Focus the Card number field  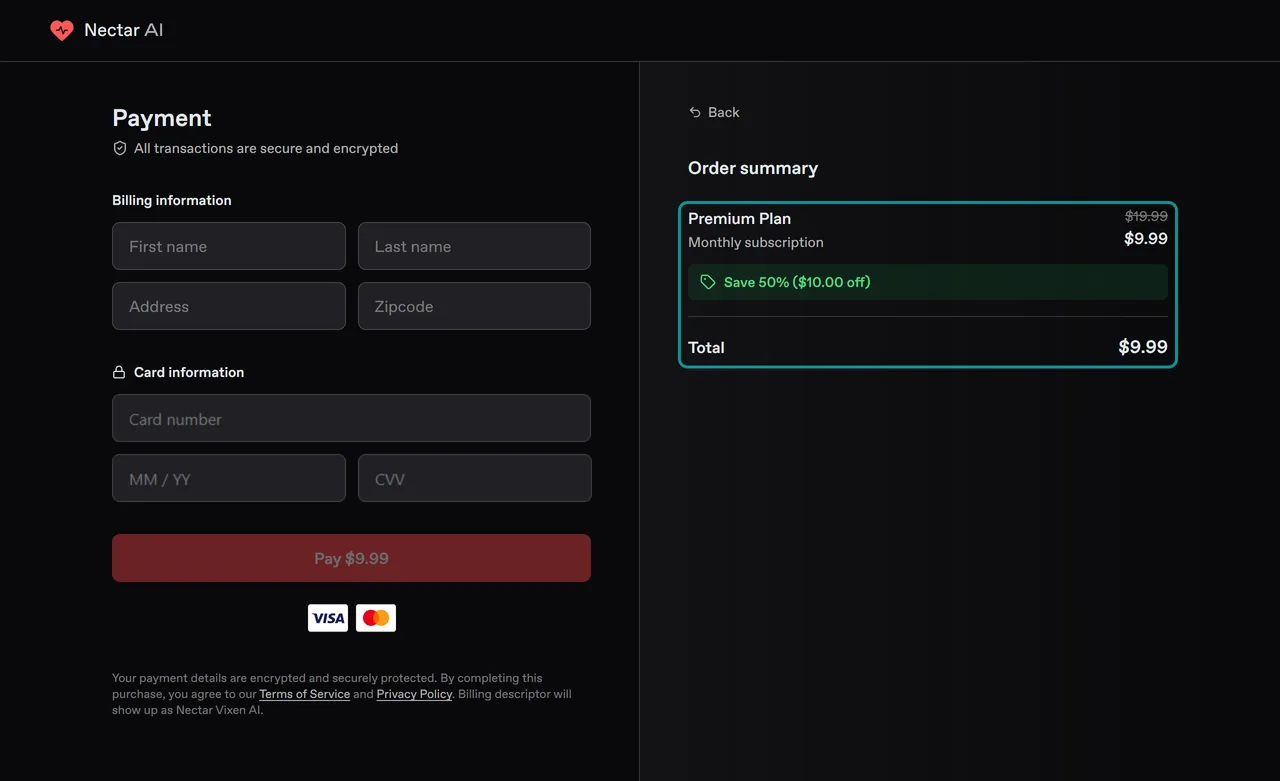tap(351, 418)
